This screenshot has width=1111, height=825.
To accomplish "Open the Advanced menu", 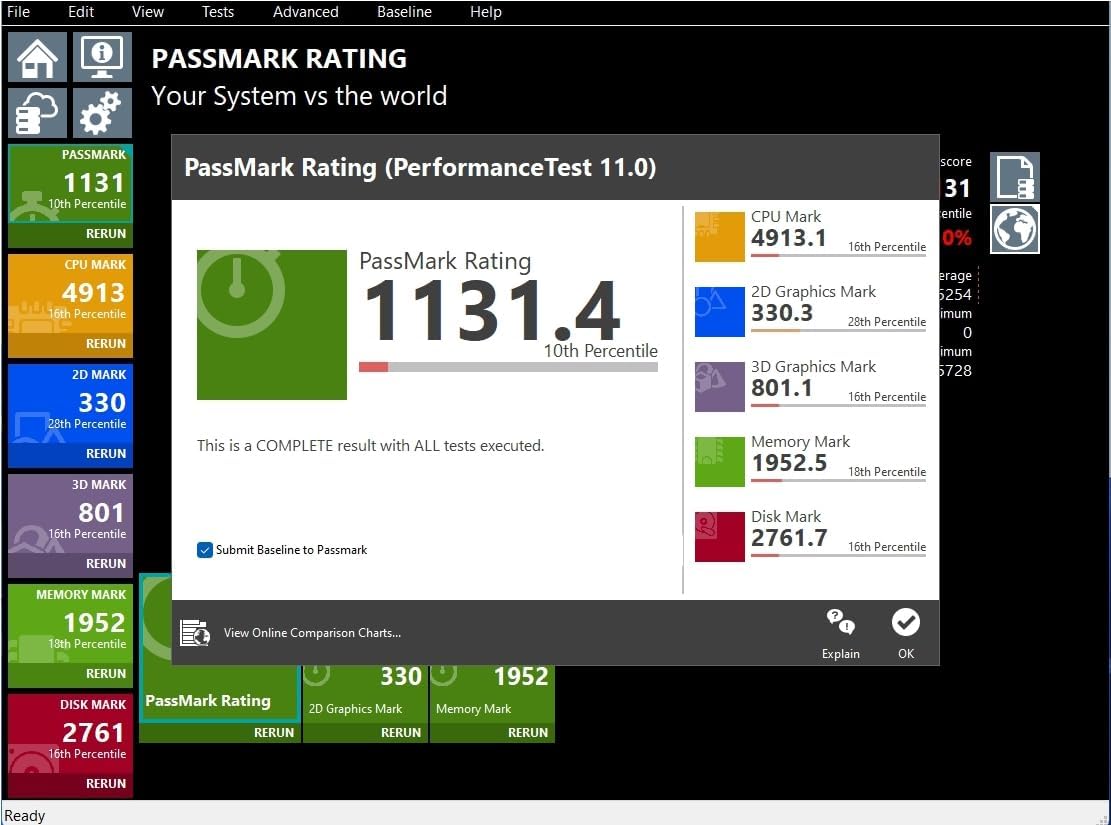I will click(x=305, y=12).
